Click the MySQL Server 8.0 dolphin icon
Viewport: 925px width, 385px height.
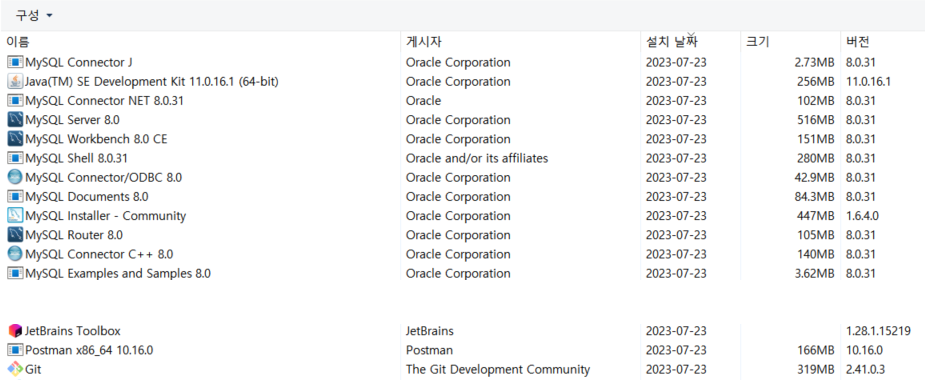[x=15, y=120]
